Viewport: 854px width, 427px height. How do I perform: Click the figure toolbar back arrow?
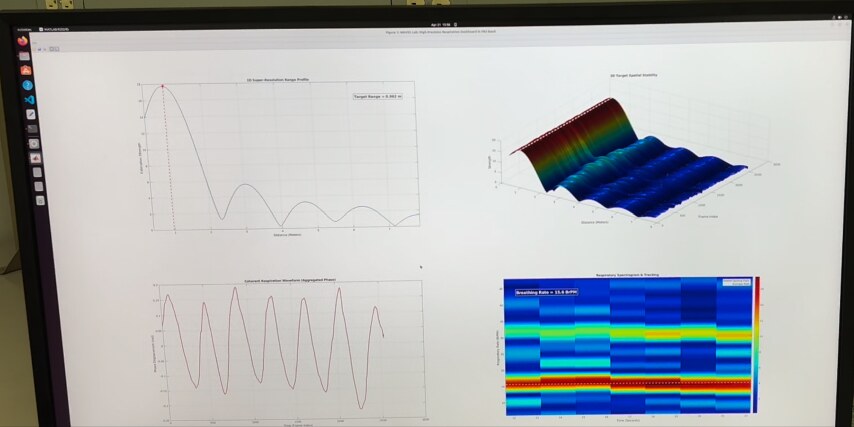pyautogui.click(x=43, y=49)
